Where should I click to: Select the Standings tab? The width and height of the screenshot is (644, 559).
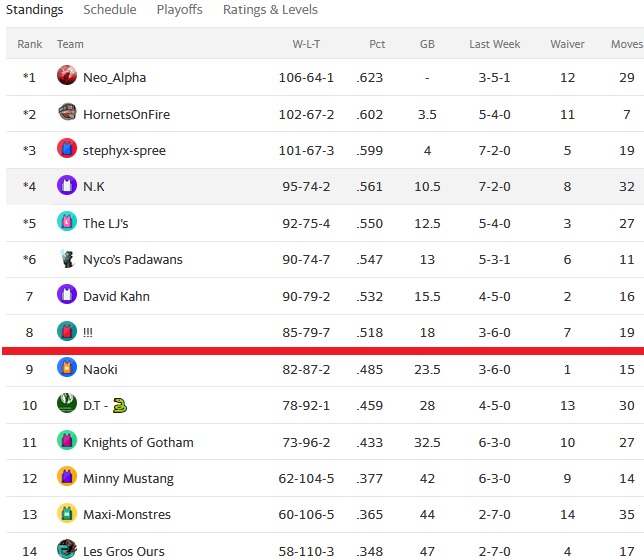(34, 9)
